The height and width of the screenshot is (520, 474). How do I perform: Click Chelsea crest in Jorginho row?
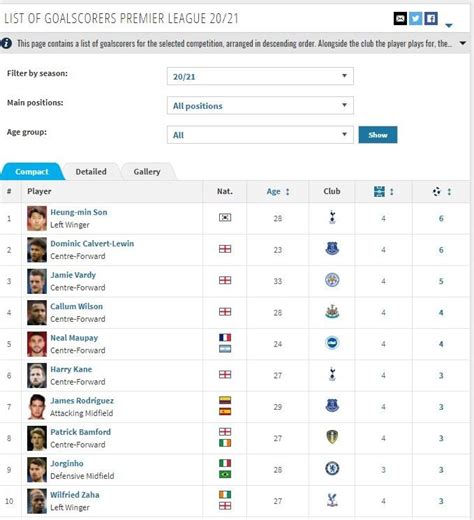[332, 469]
